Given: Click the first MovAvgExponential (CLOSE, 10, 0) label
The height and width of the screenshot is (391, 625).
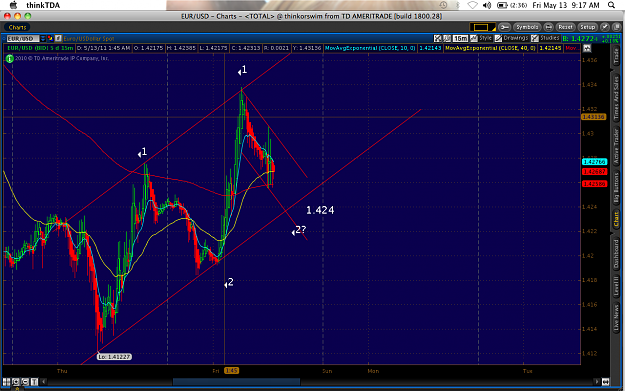Looking at the screenshot, I should 370,48.
